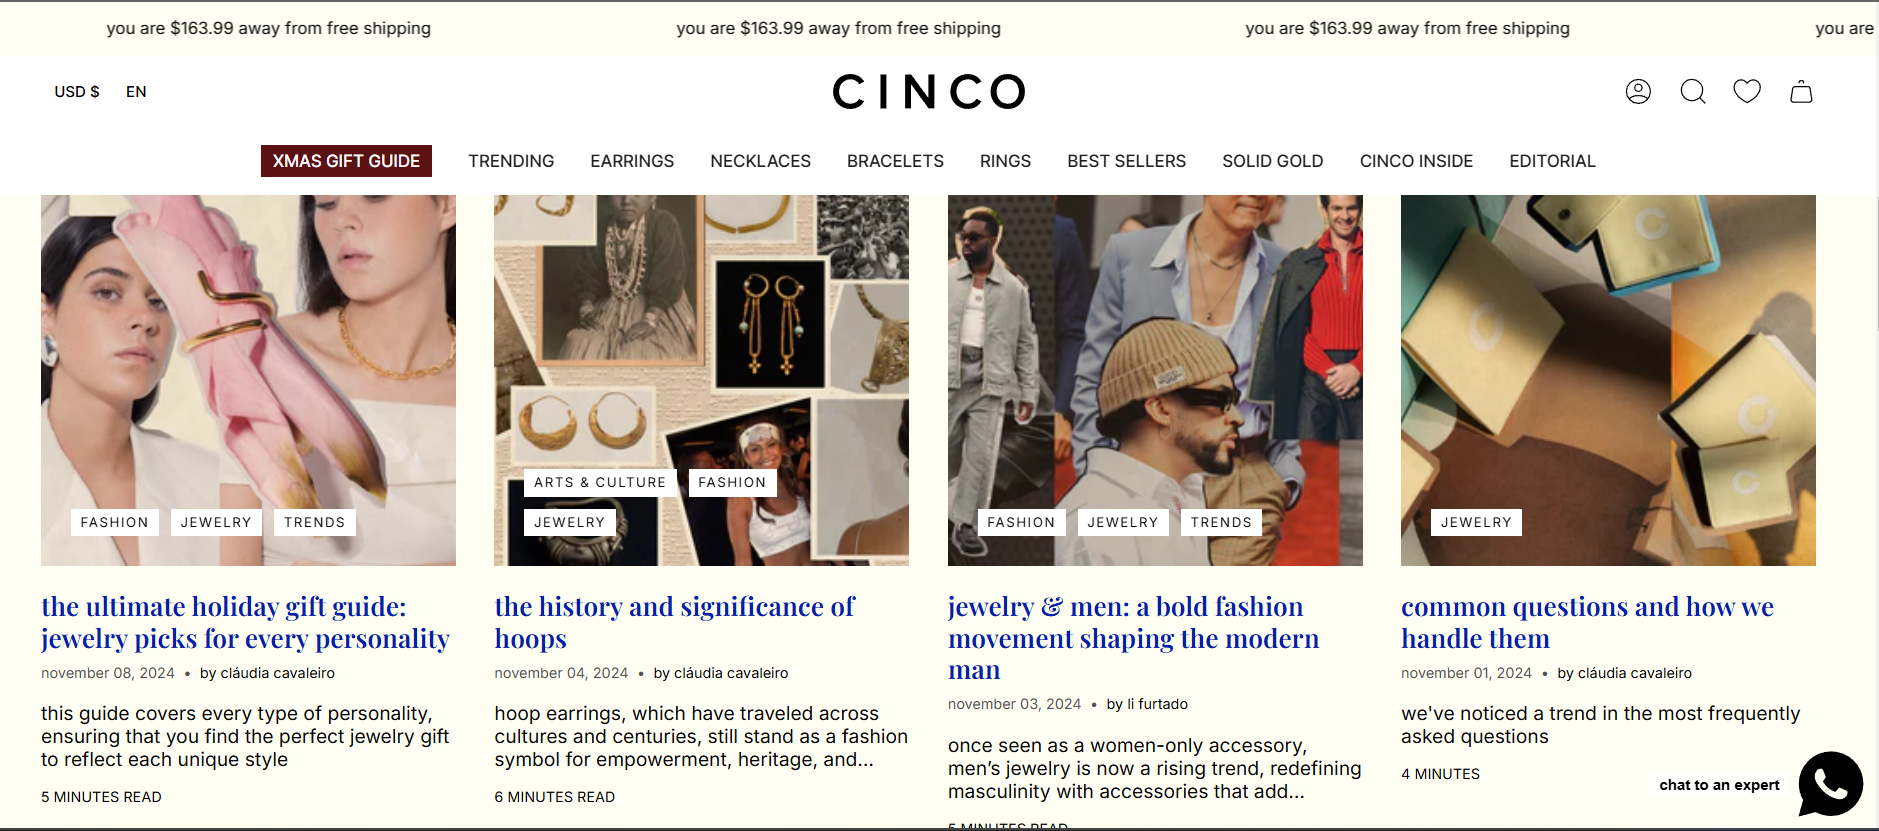
Task: Open the jewelry & men article title
Action: pyautogui.click(x=1134, y=638)
